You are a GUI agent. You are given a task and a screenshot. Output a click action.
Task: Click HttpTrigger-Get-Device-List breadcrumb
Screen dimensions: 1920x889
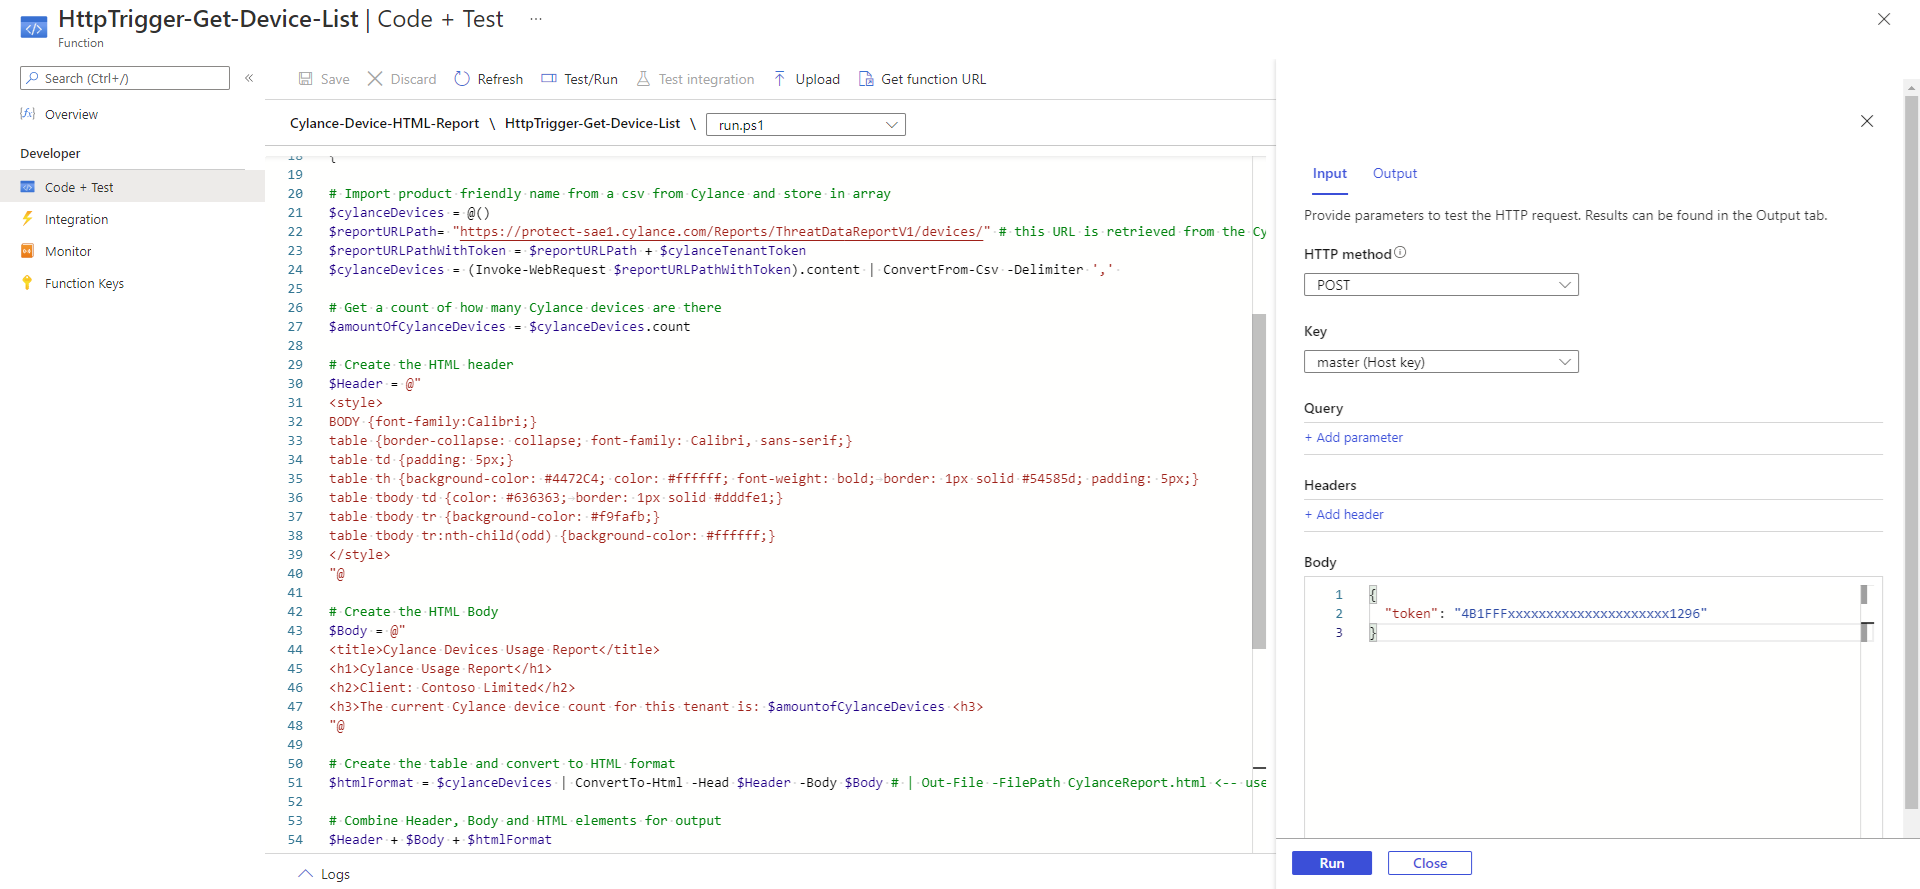pyautogui.click(x=592, y=123)
